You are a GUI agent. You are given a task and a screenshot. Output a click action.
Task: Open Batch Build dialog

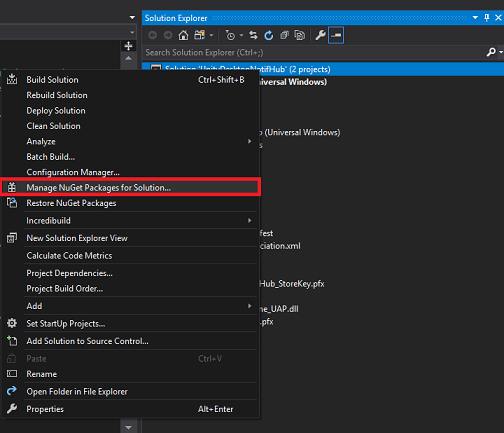[x=130, y=157]
